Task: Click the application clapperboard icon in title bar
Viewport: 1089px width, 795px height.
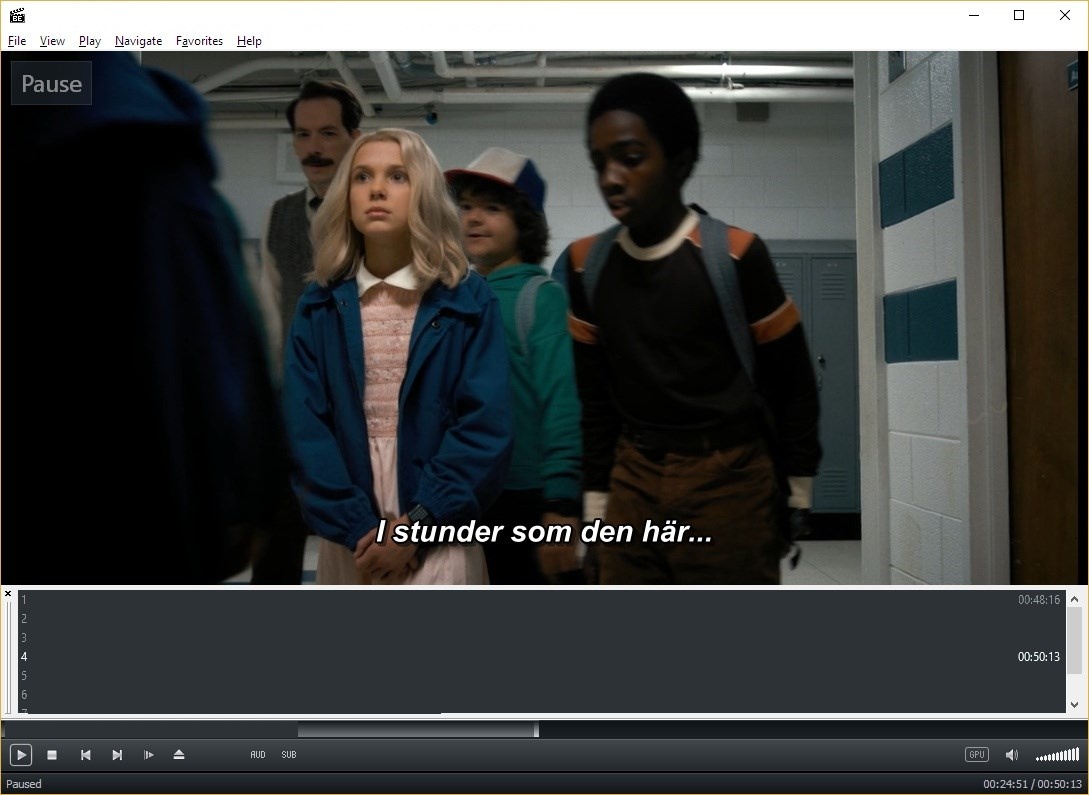Action: (x=17, y=15)
